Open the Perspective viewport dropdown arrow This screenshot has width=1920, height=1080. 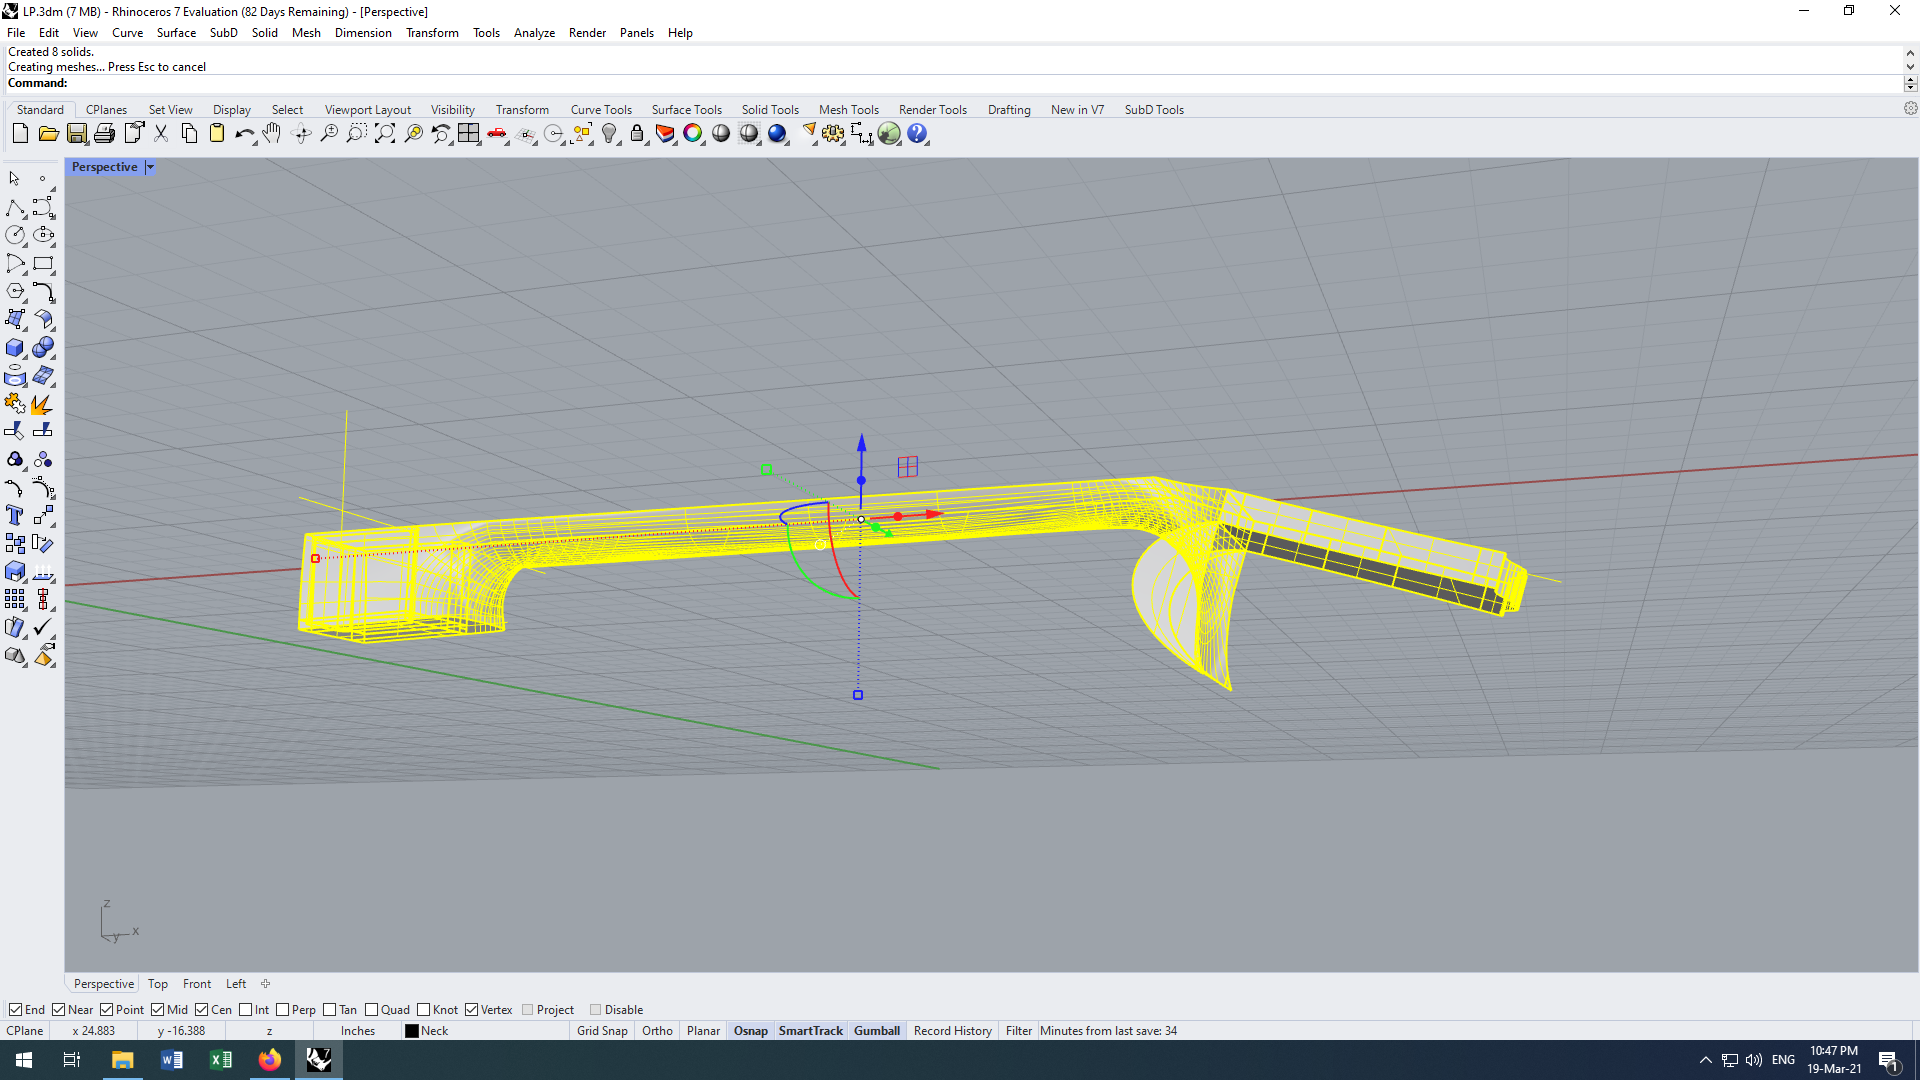click(150, 167)
